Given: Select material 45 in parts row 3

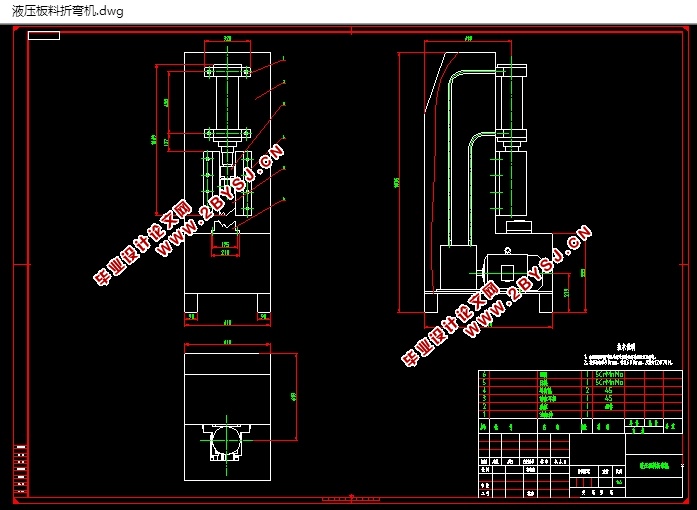Looking at the screenshot, I should [x=609, y=398].
